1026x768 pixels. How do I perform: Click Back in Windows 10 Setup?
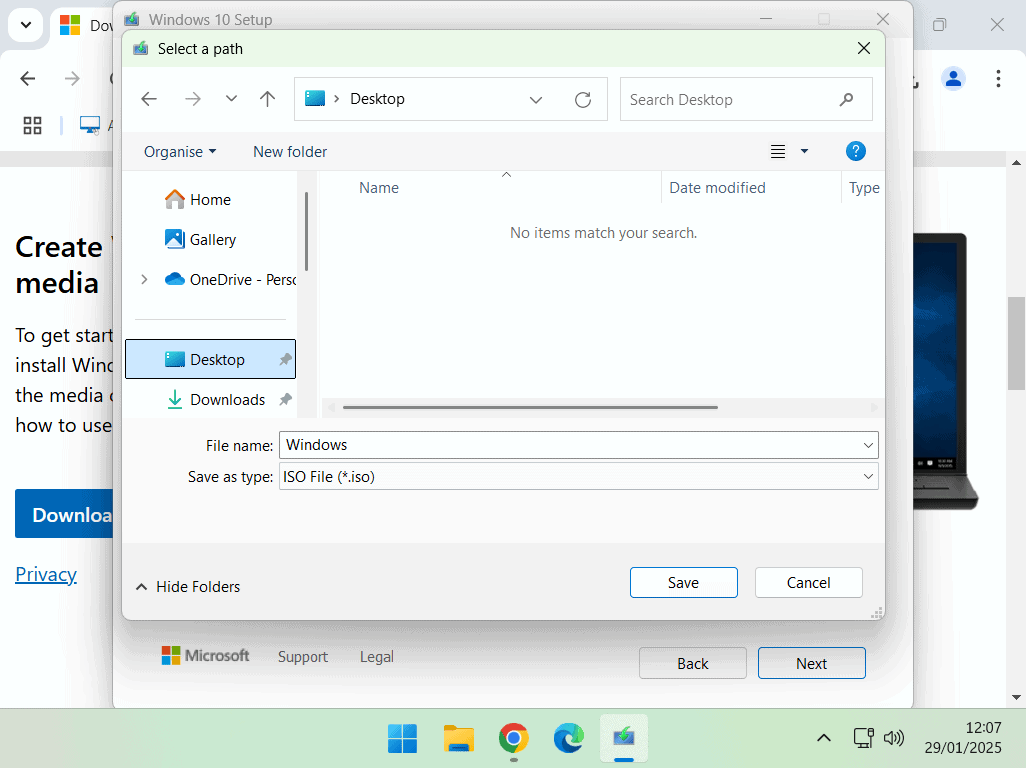692,663
